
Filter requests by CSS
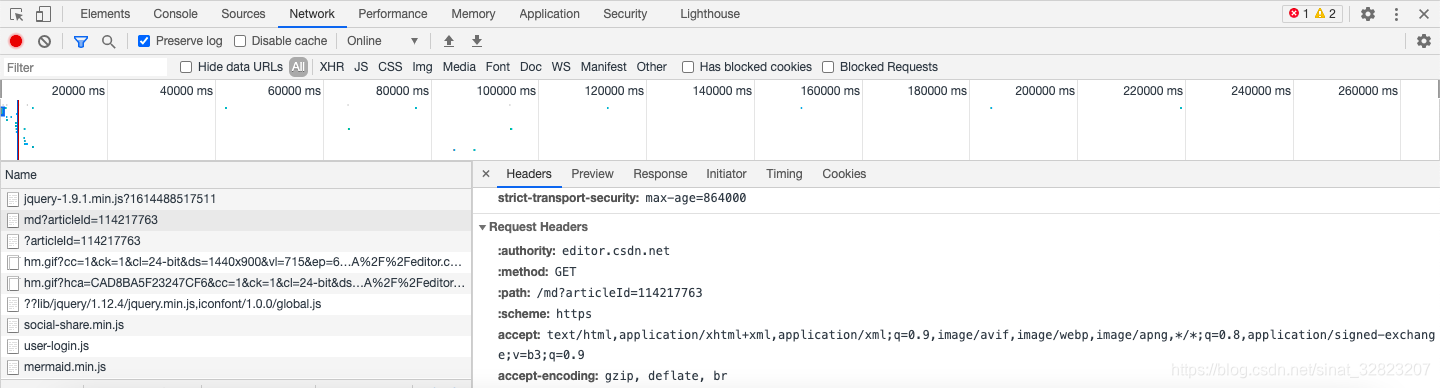390,67
